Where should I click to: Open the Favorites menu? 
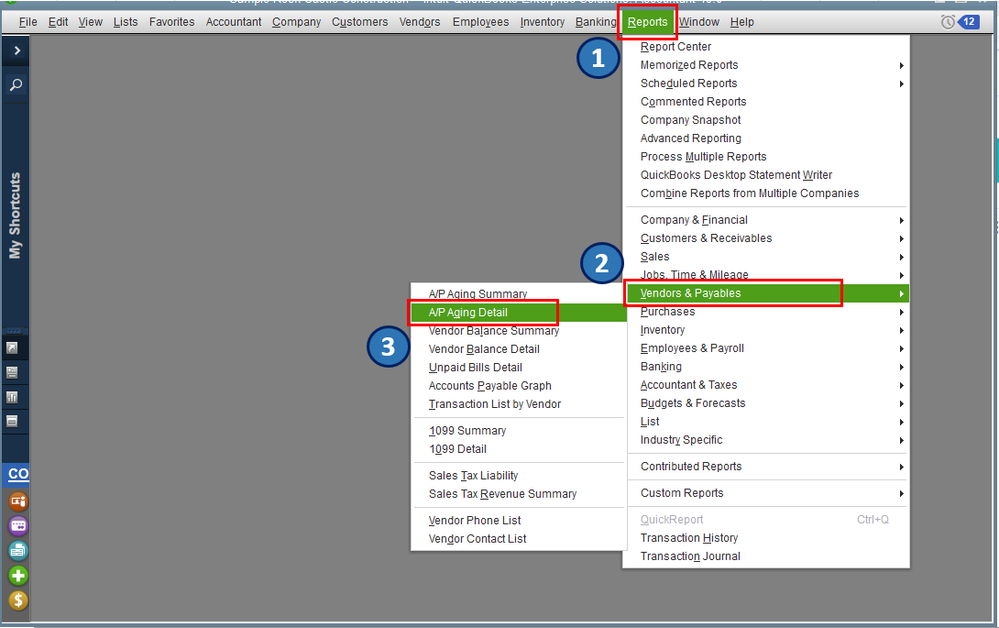172,22
